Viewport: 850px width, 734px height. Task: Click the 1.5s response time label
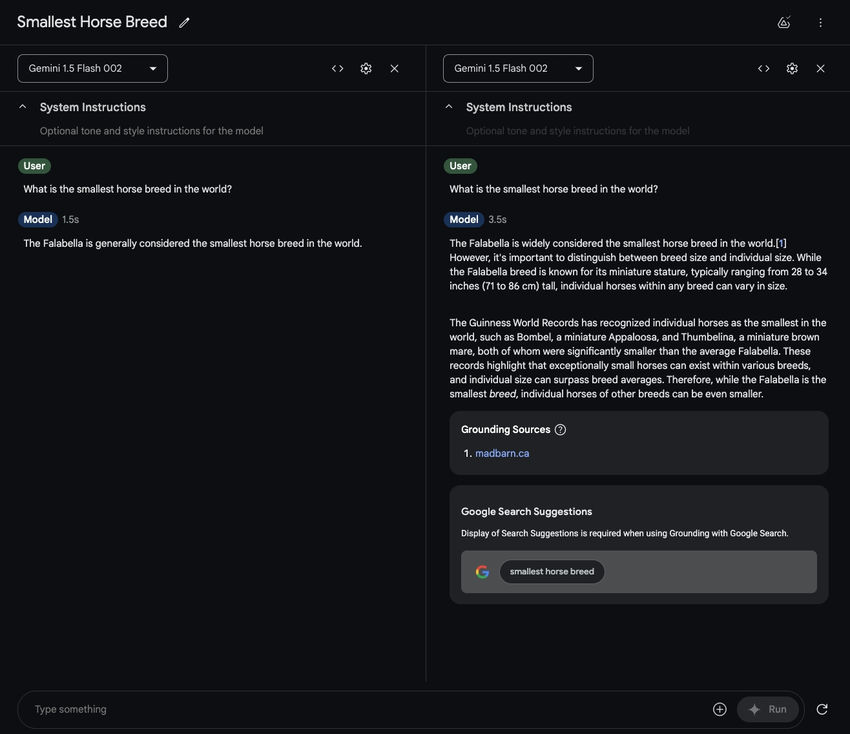tap(70, 220)
